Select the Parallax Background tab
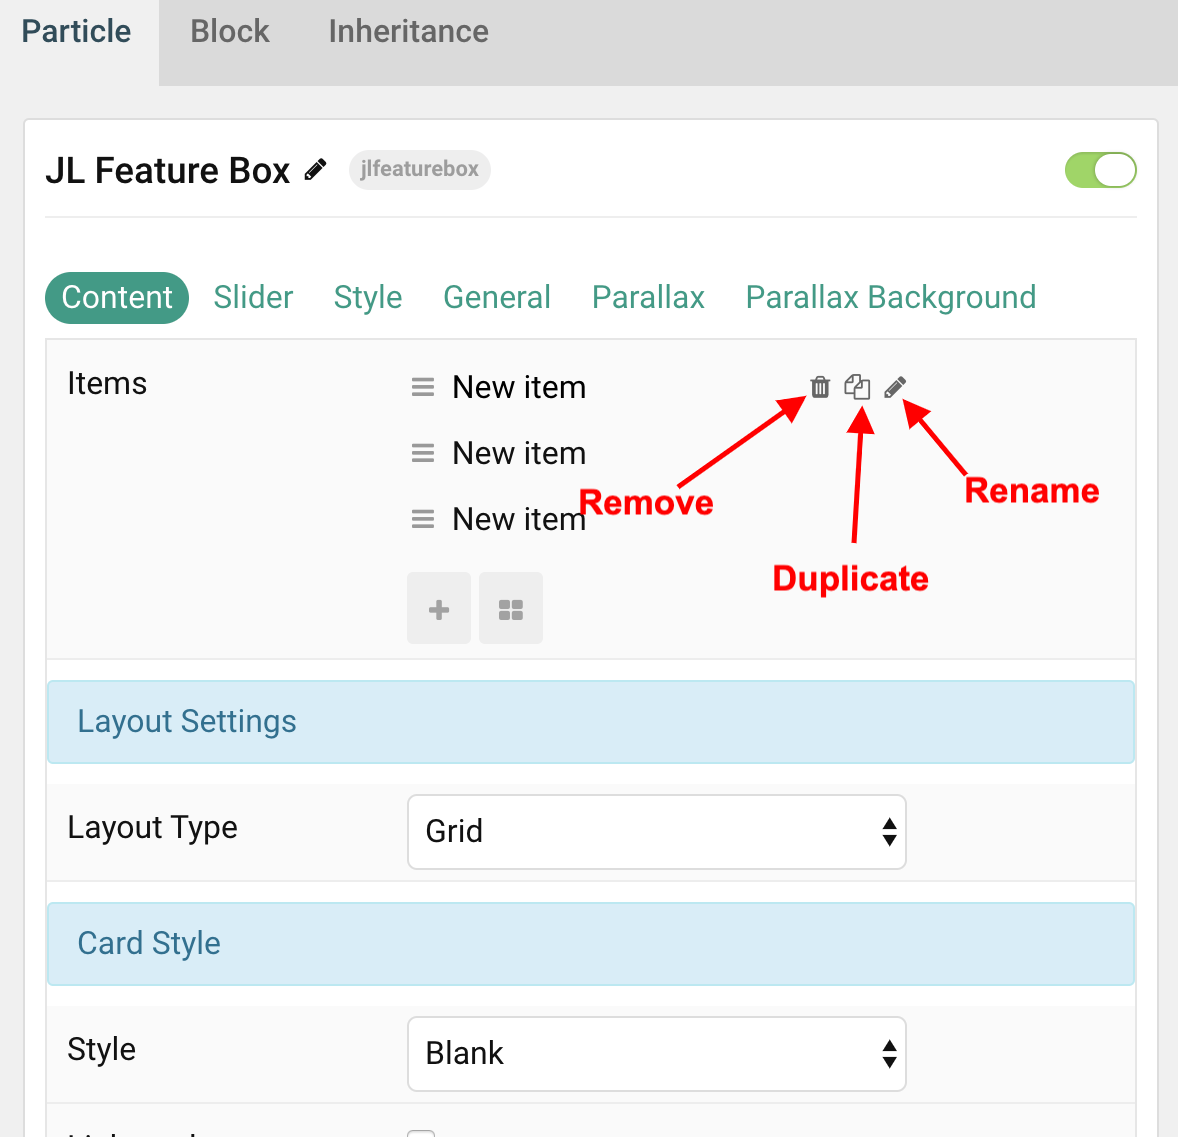 tap(890, 297)
